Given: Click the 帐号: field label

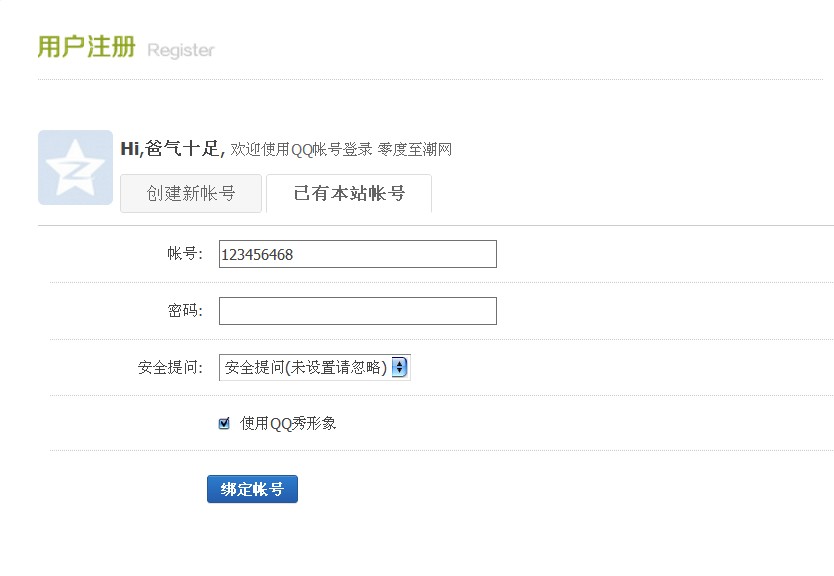Looking at the screenshot, I should tap(185, 254).
